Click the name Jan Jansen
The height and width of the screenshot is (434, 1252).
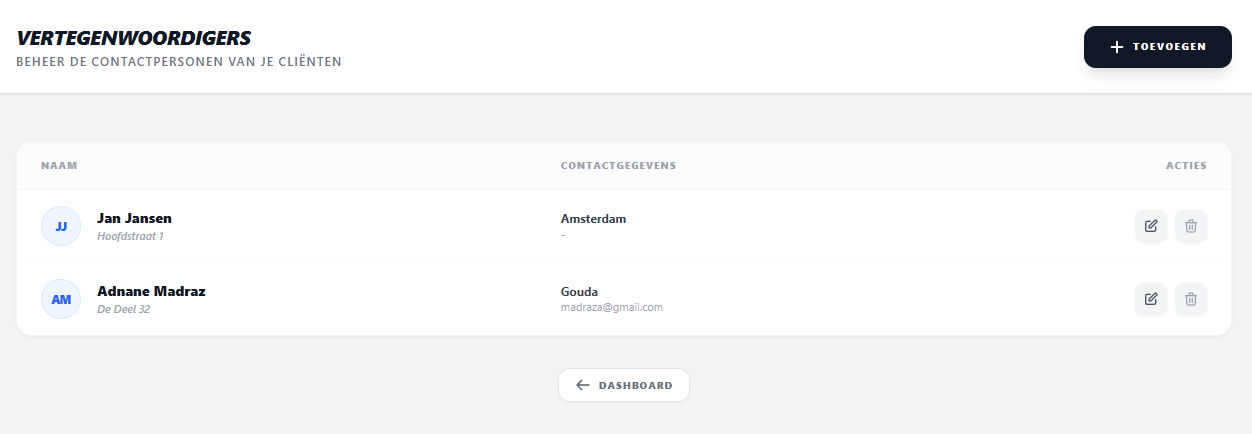pyautogui.click(x=134, y=218)
